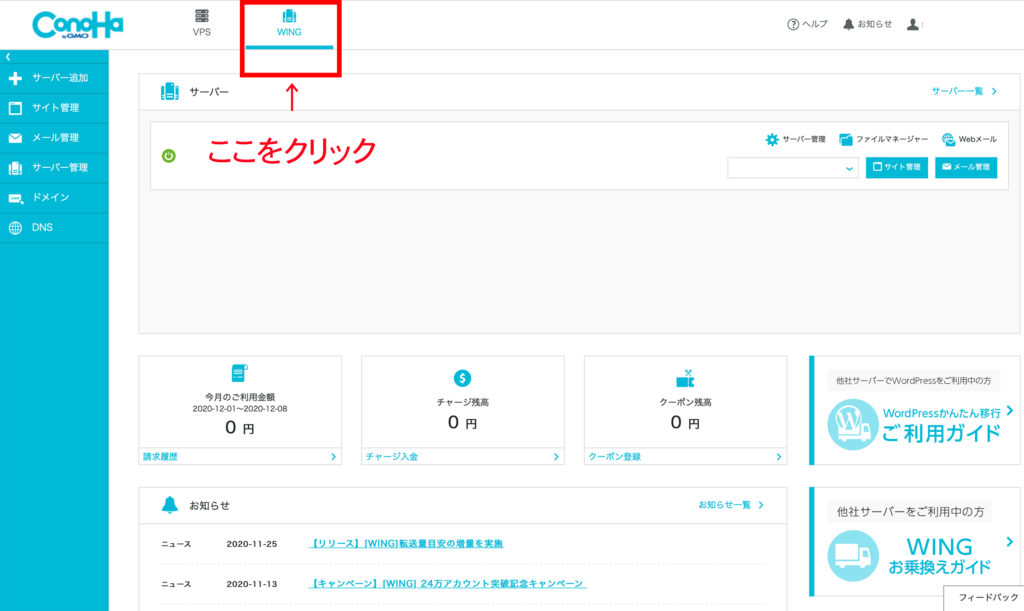Open メール管理 in the sidebar
The width and height of the screenshot is (1024, 611).
54,138
